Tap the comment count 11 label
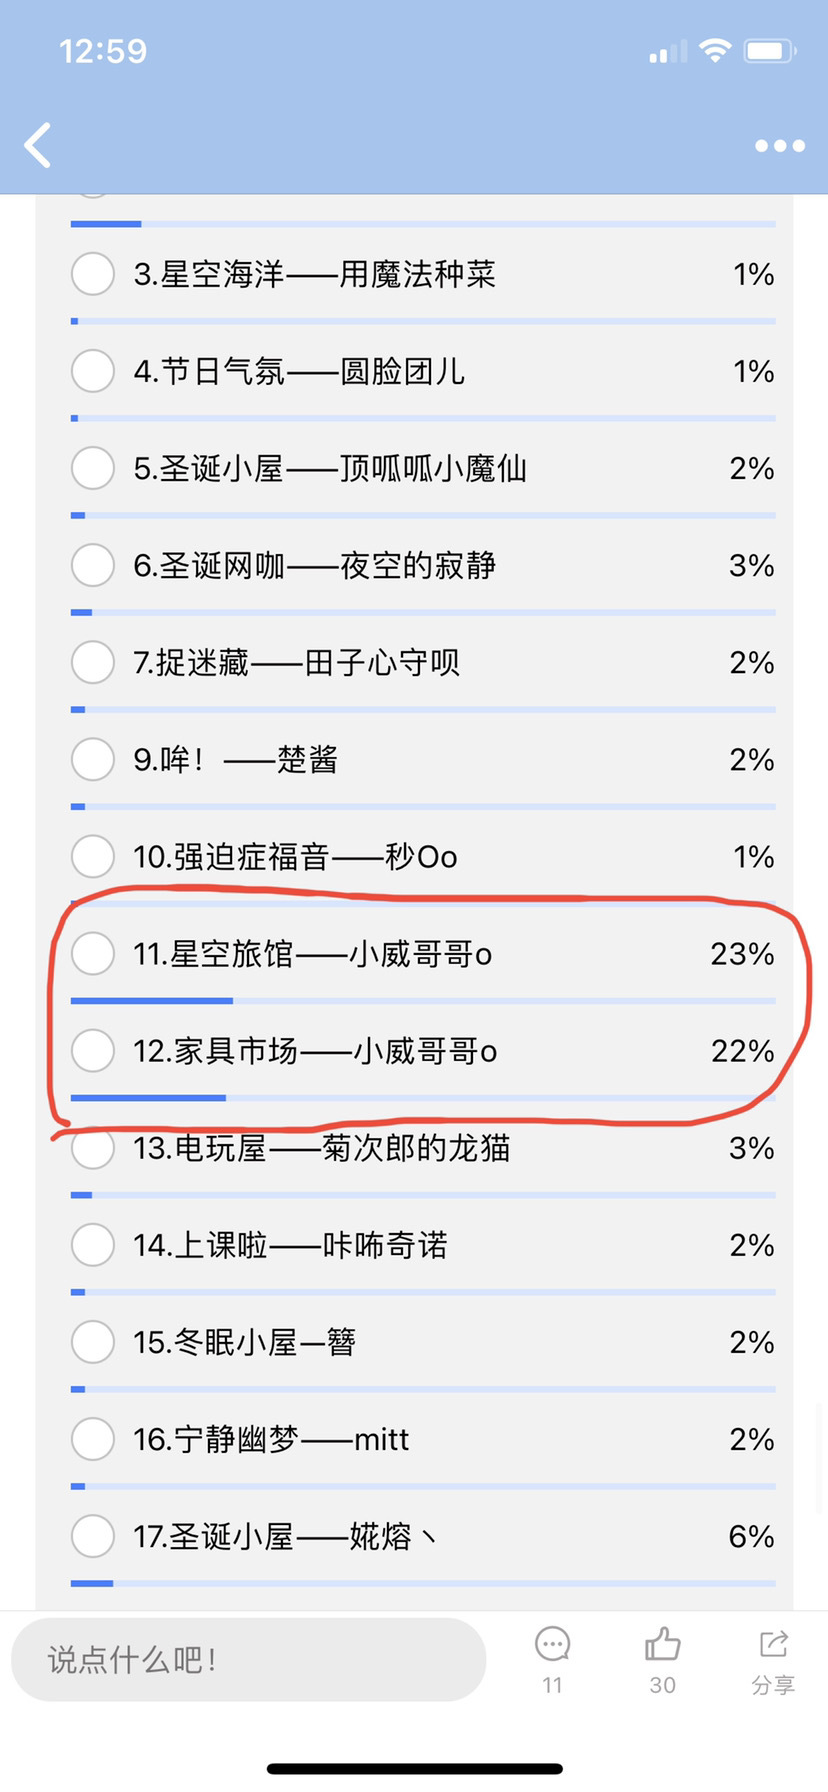828x1792 pixels. click(x=552, y=1685)
